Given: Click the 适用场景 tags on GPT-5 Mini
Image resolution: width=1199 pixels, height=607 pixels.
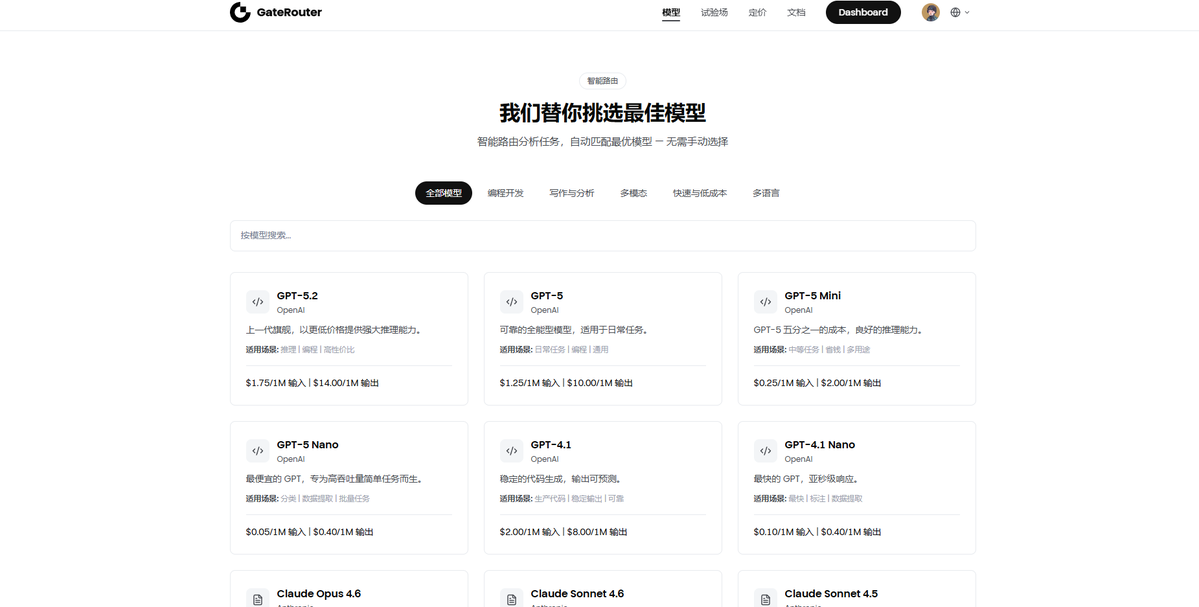Looking at the screenshot, I should (812, 349).
